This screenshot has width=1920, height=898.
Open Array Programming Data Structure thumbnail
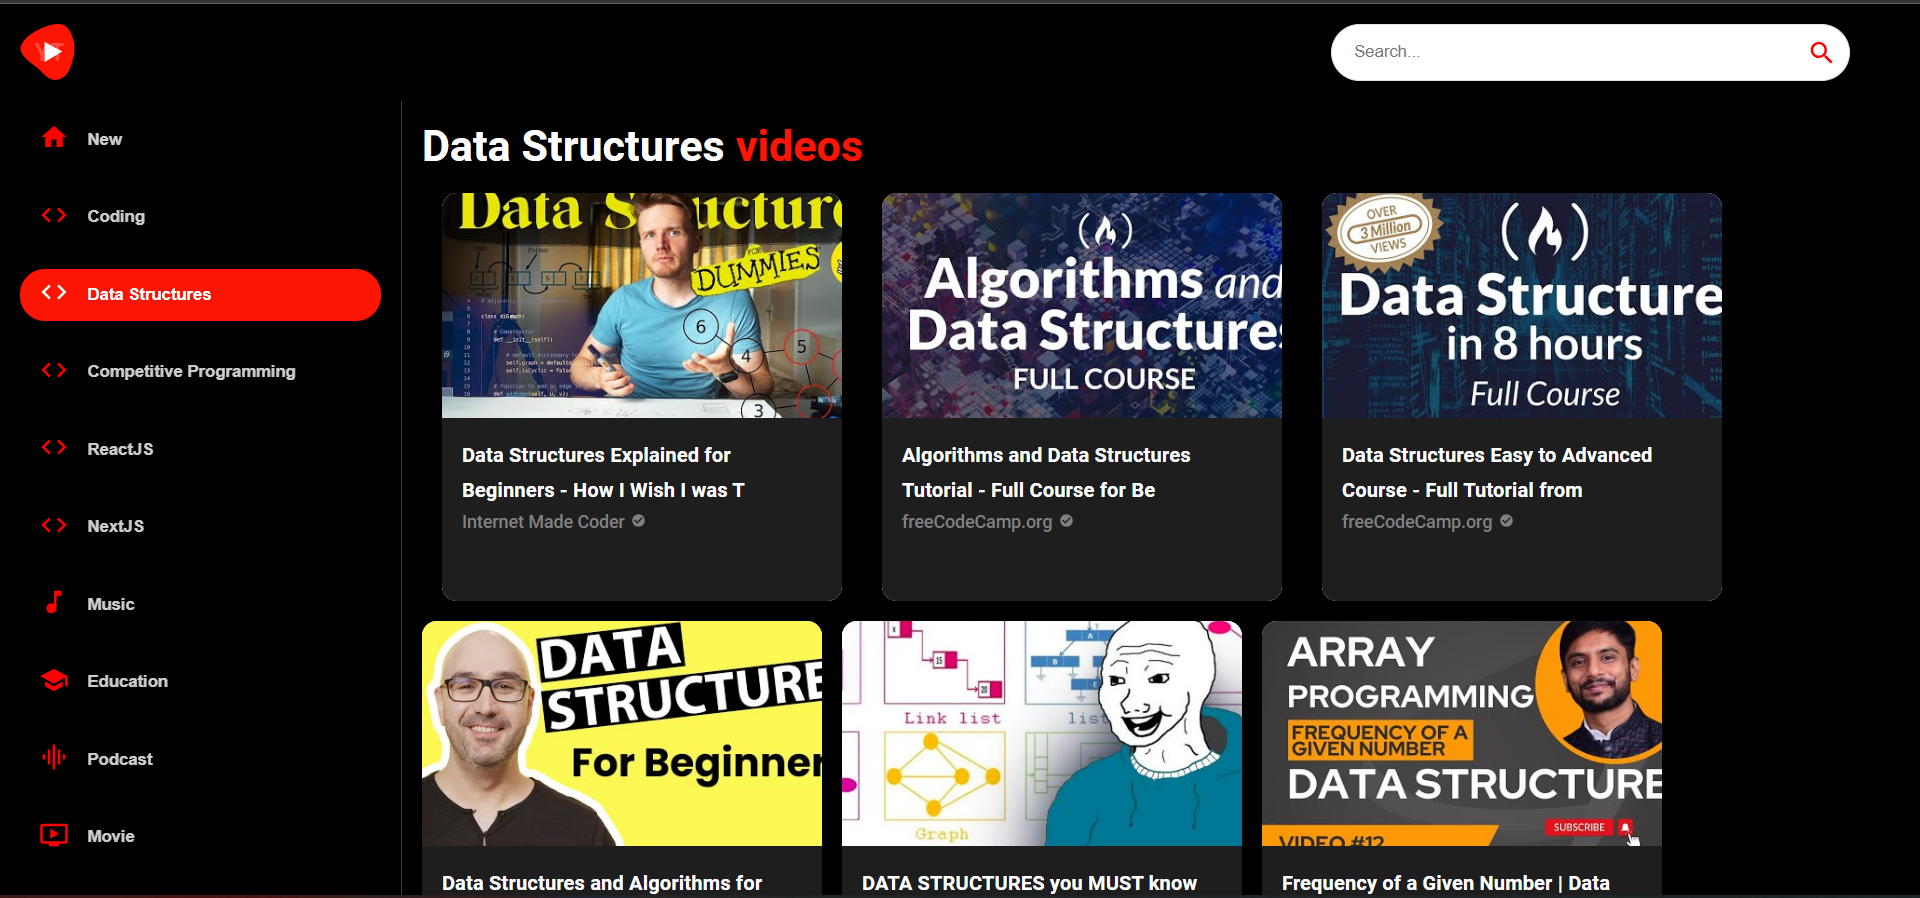[x=1462, y=733]
